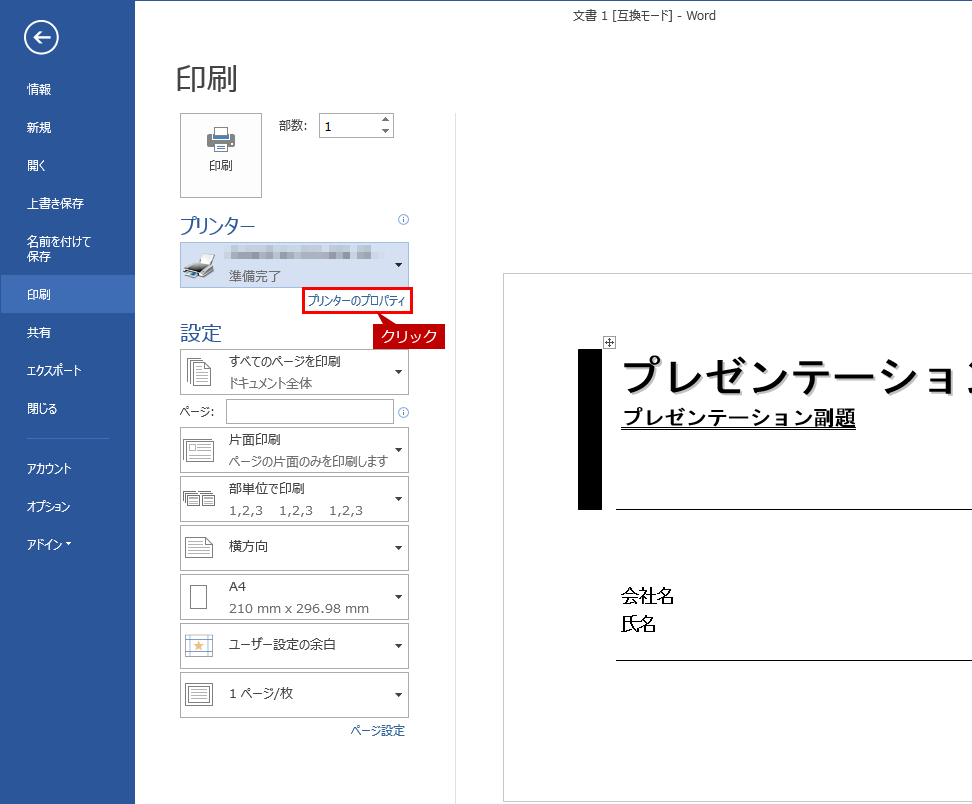This screenshot has width=972, height=804.
Task: Click the ページ range input field
Action: coord(309,412)
